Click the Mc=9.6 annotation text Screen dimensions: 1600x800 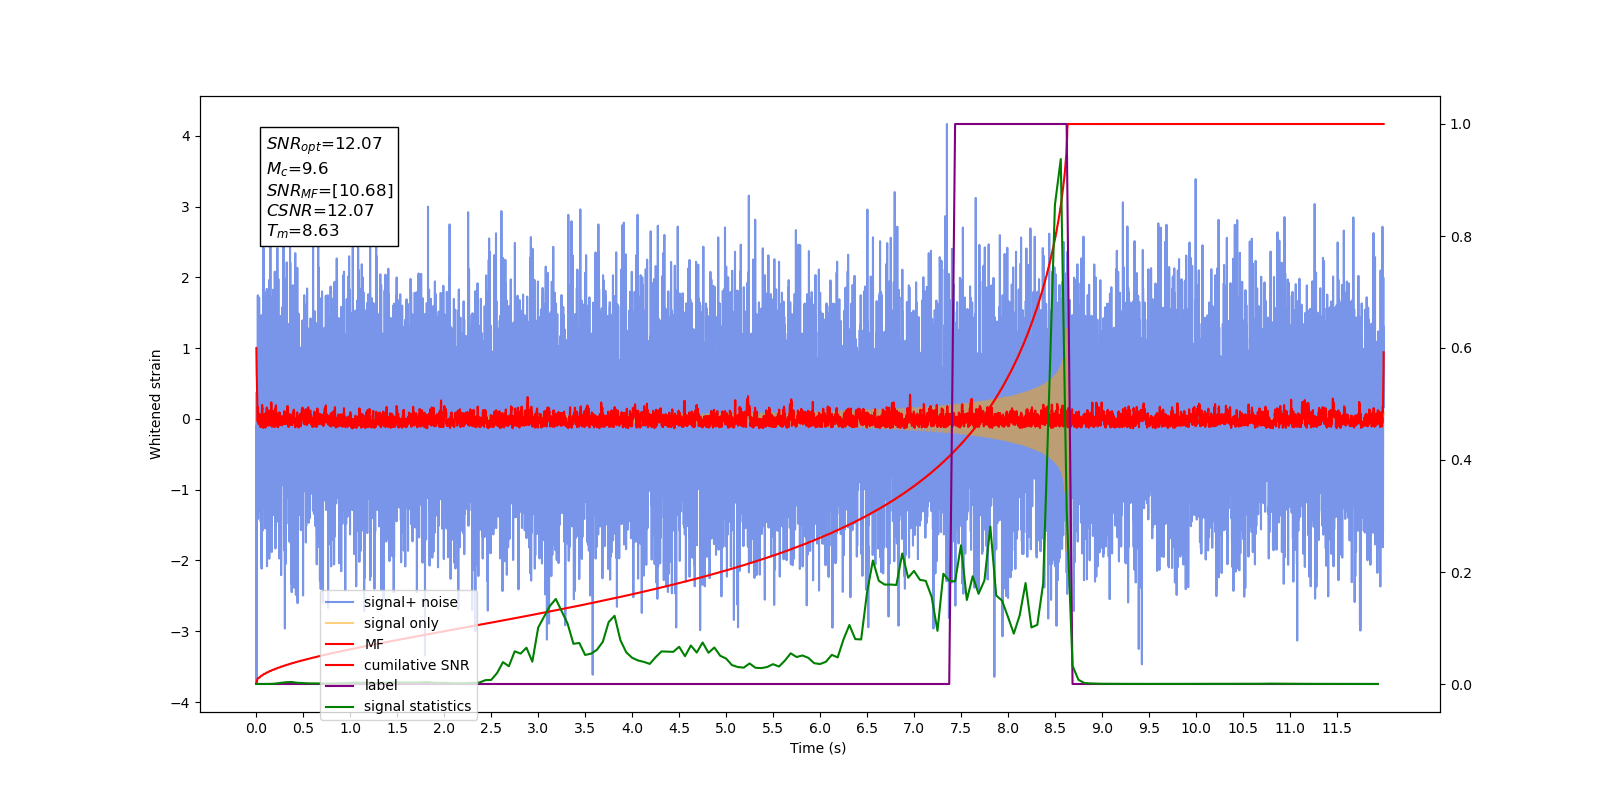point(297,169)
